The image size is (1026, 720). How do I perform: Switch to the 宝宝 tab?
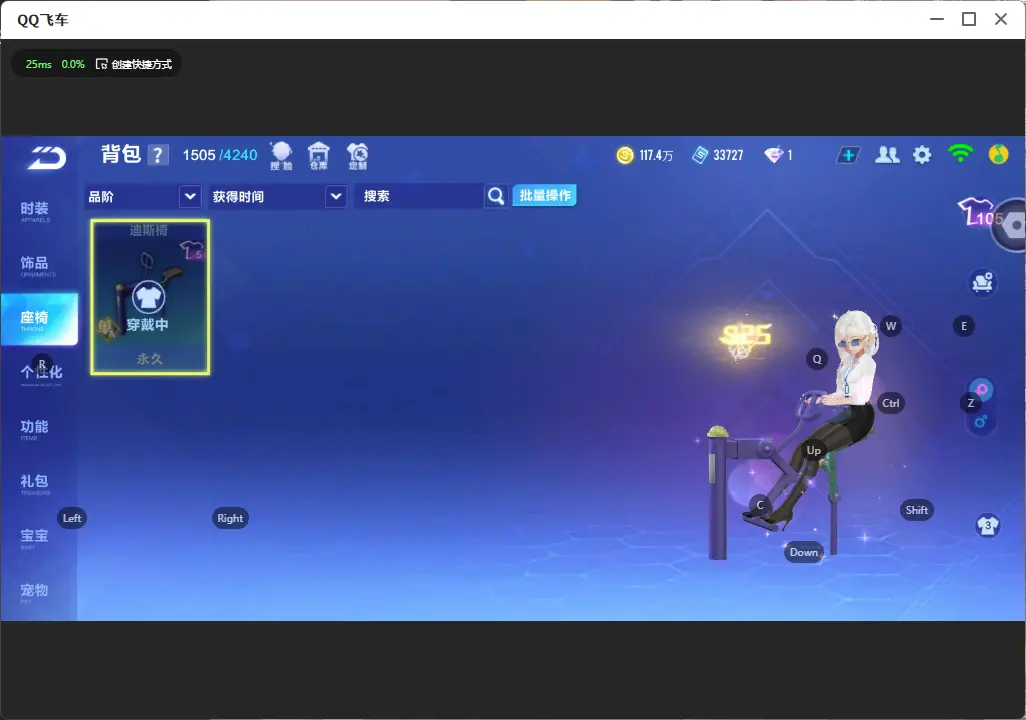click(35, 537)
